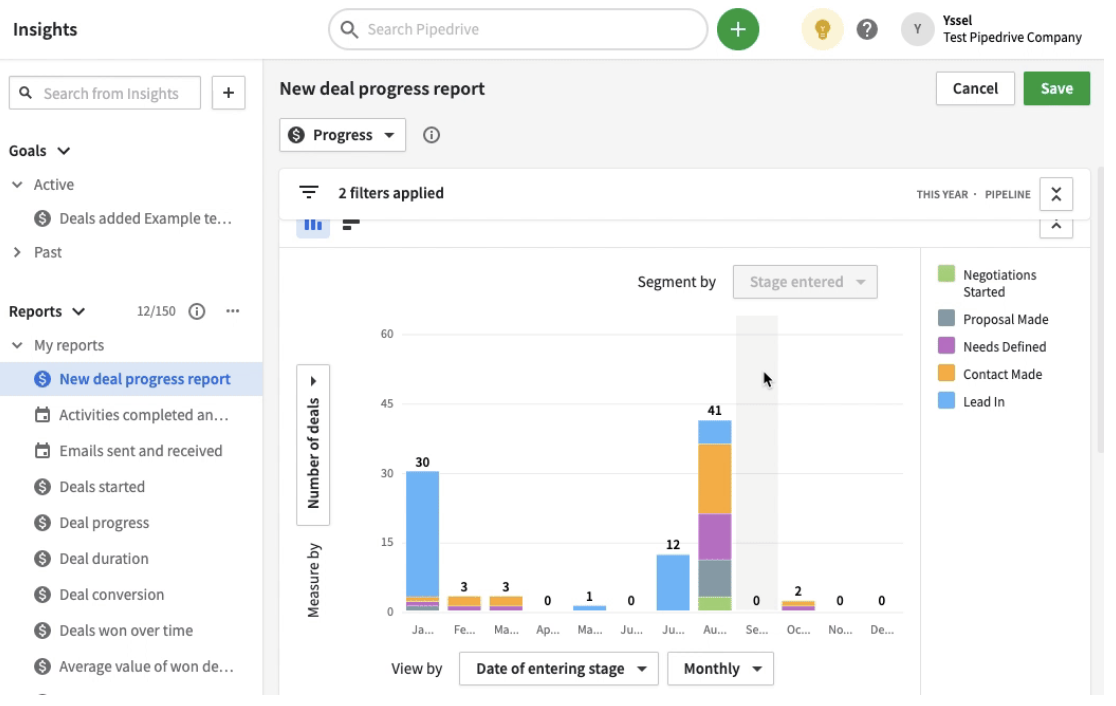Open the filters panel on the report
Image resolution: width=1116 pixels, height=706 pixels.
tap(308, 193)
